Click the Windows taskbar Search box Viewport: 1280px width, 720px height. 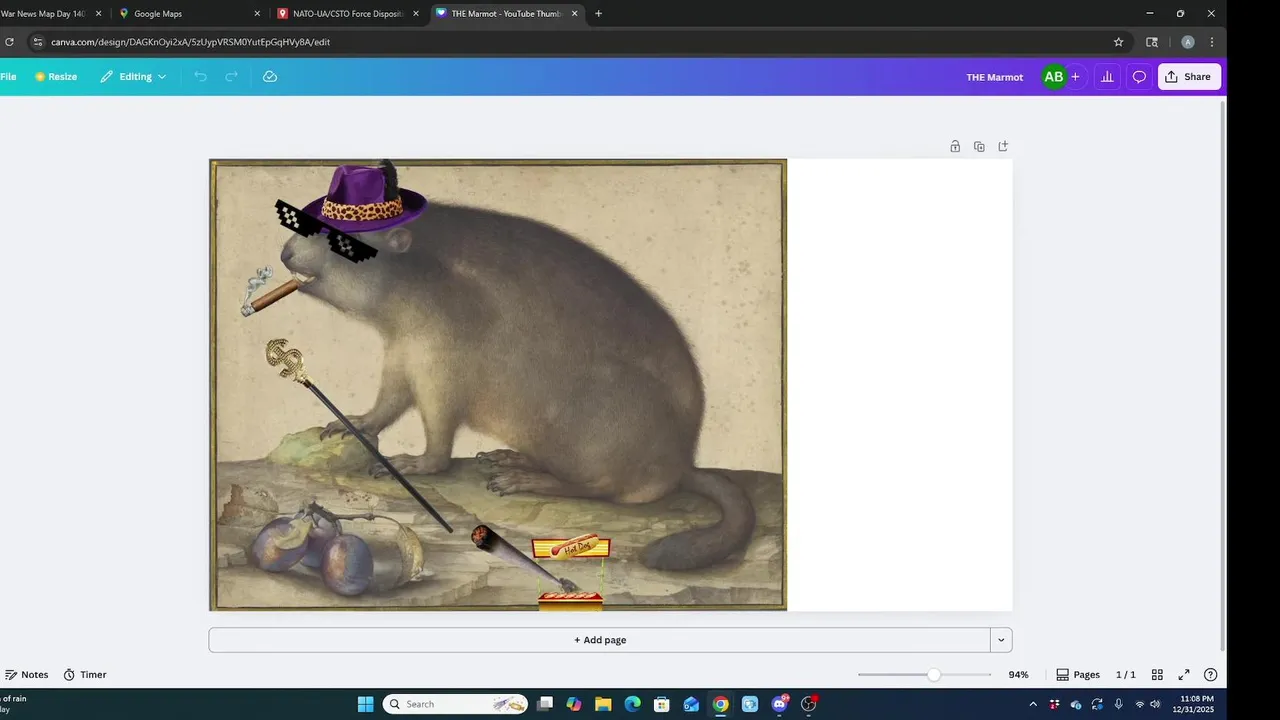tap(456, 704)
